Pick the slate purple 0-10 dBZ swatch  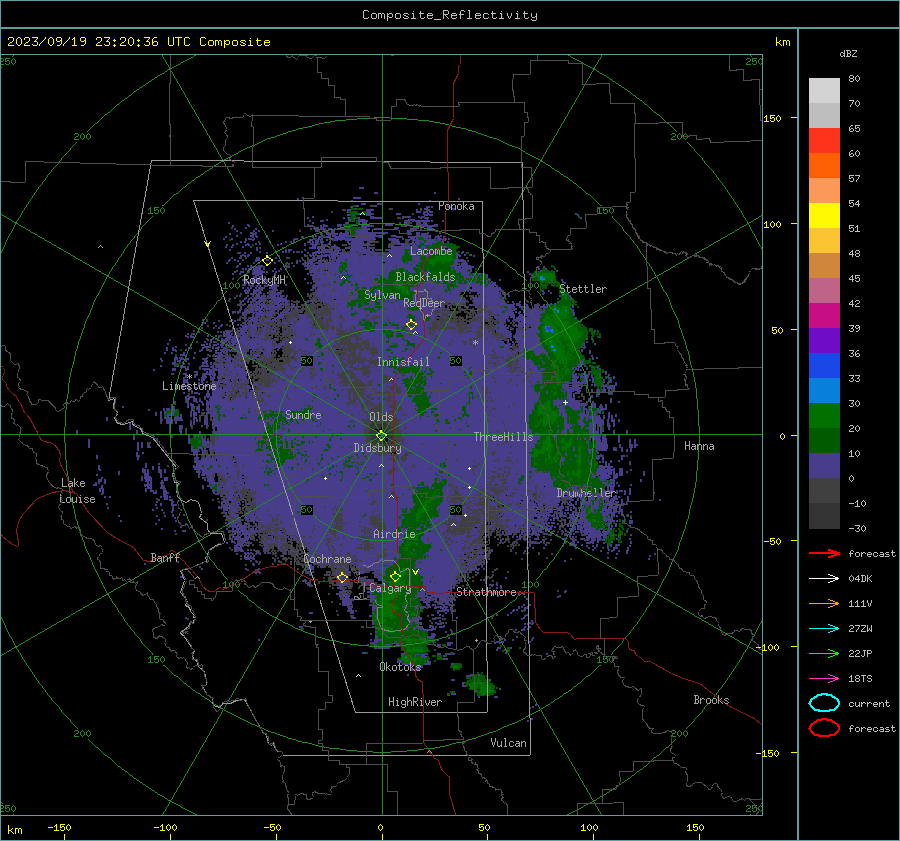pyautogui.click(x=824, y=466)
